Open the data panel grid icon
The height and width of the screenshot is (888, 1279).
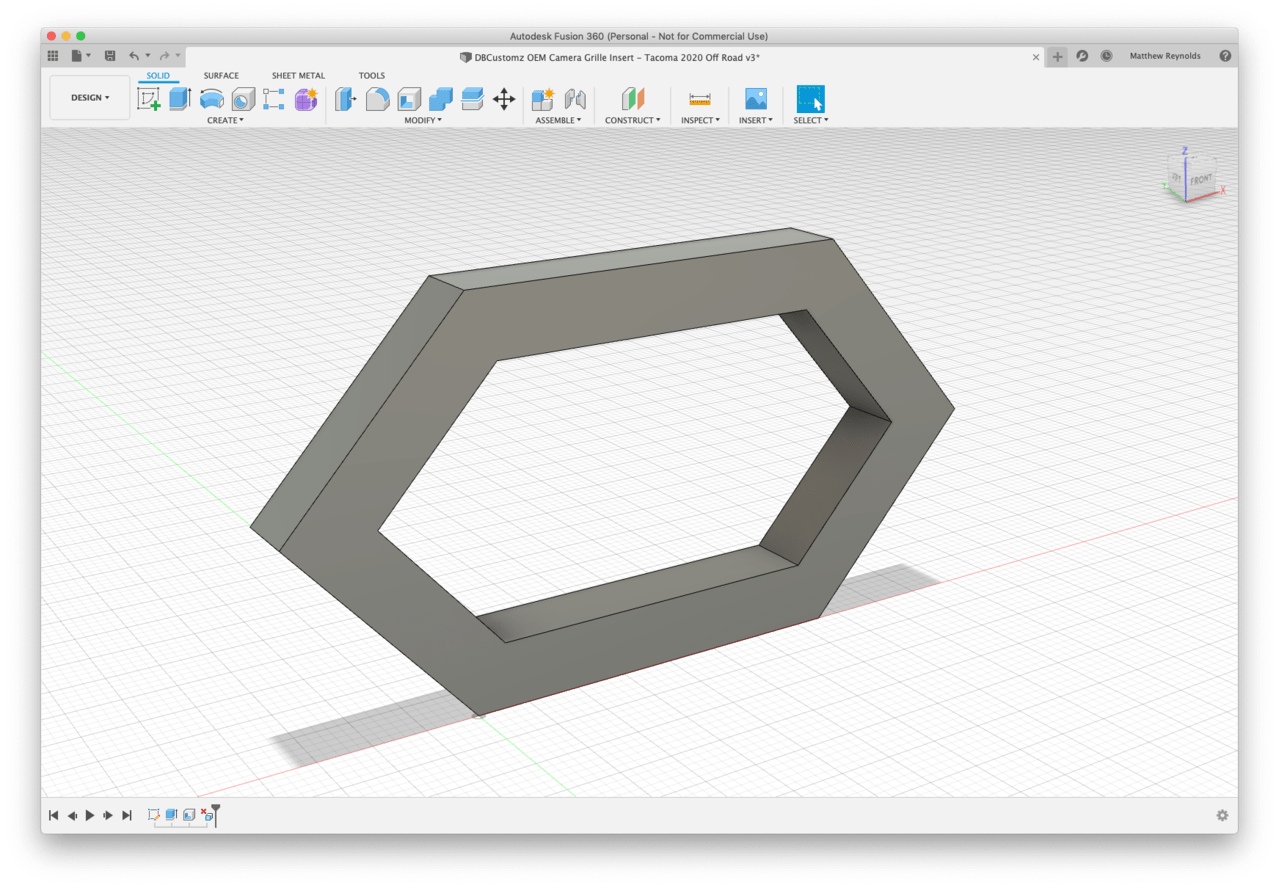53,56
